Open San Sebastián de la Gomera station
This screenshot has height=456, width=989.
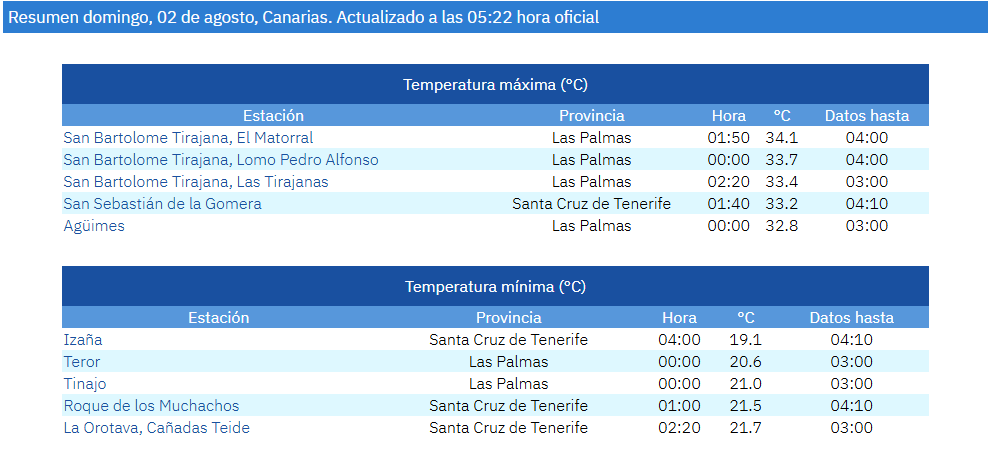163,204
